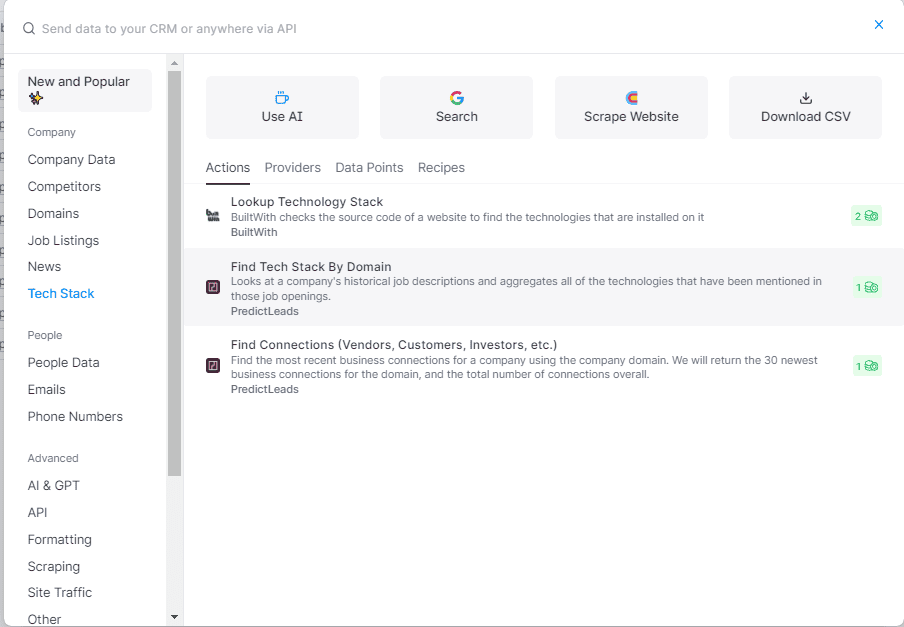Open the Use AI card
Viewport: 904px width, 627px height.
pos(282,108)
